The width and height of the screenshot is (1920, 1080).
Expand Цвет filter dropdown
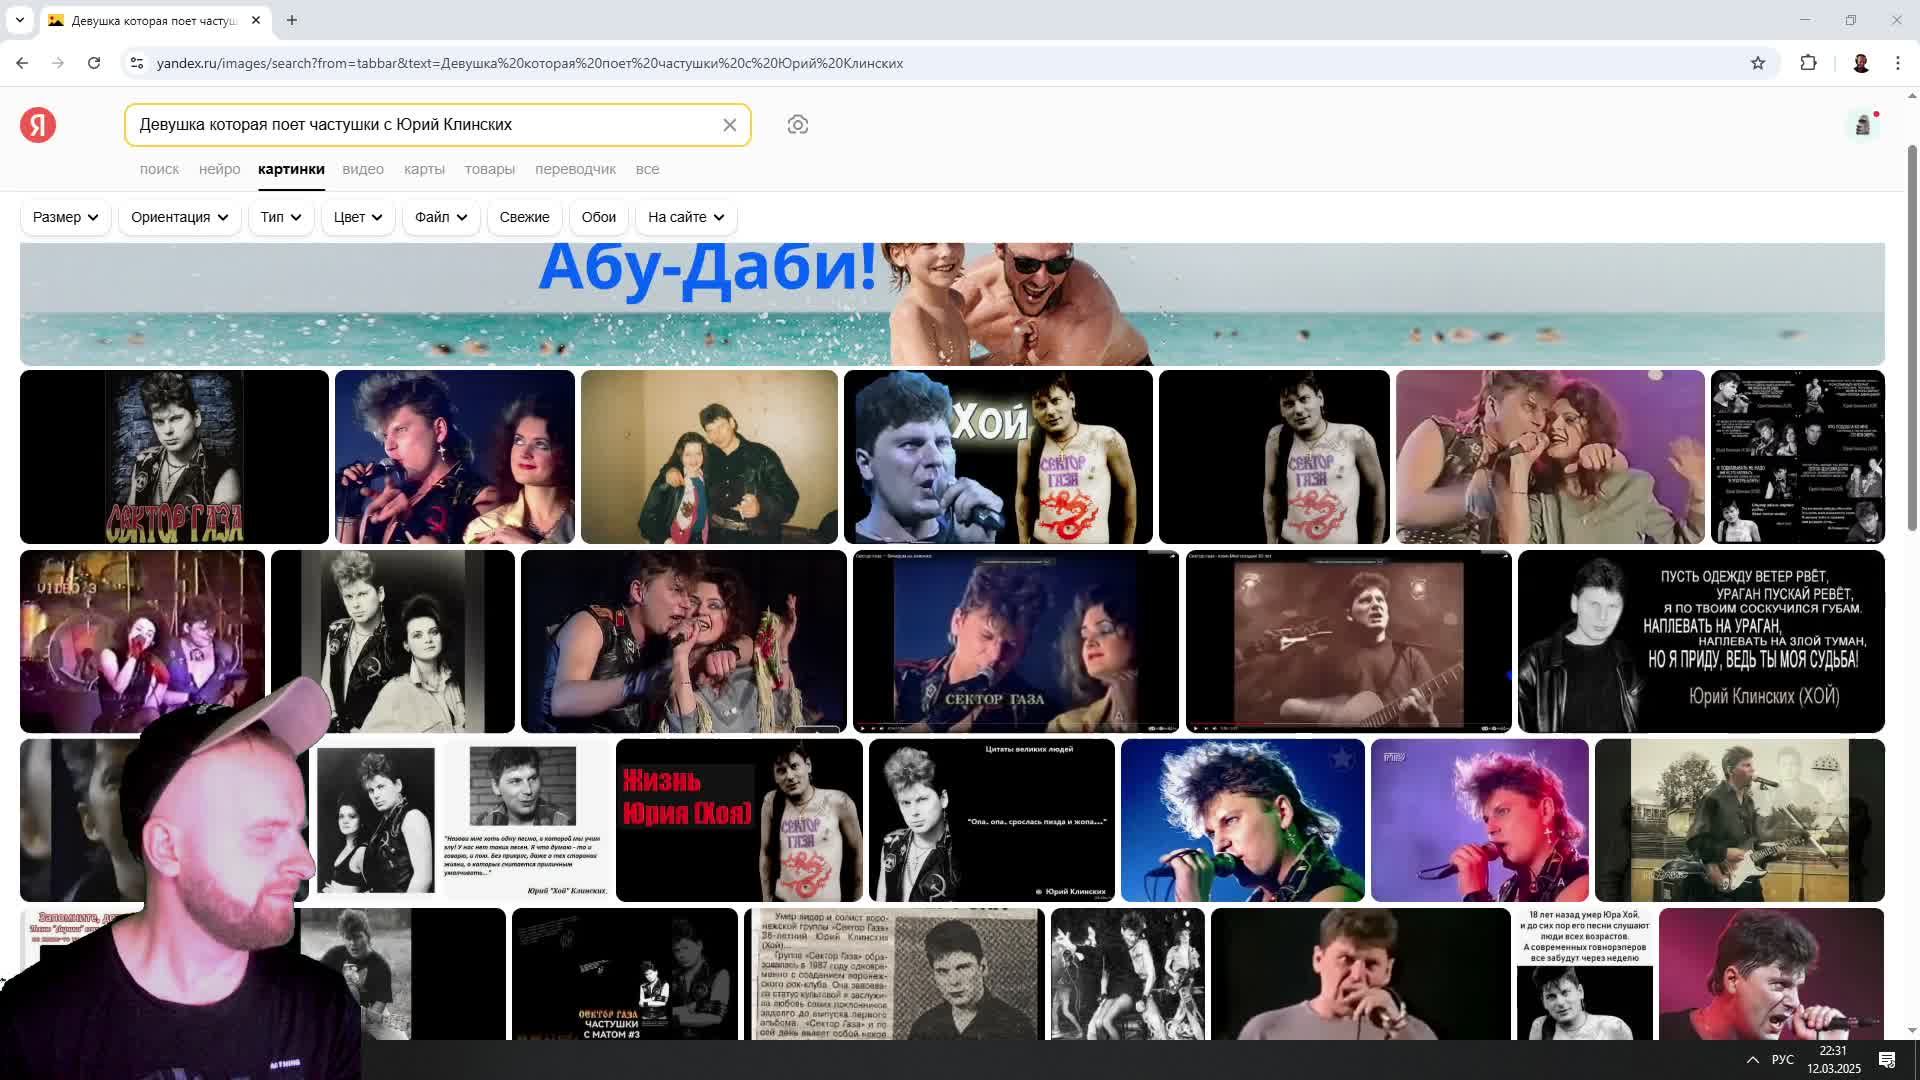[358, 217]
